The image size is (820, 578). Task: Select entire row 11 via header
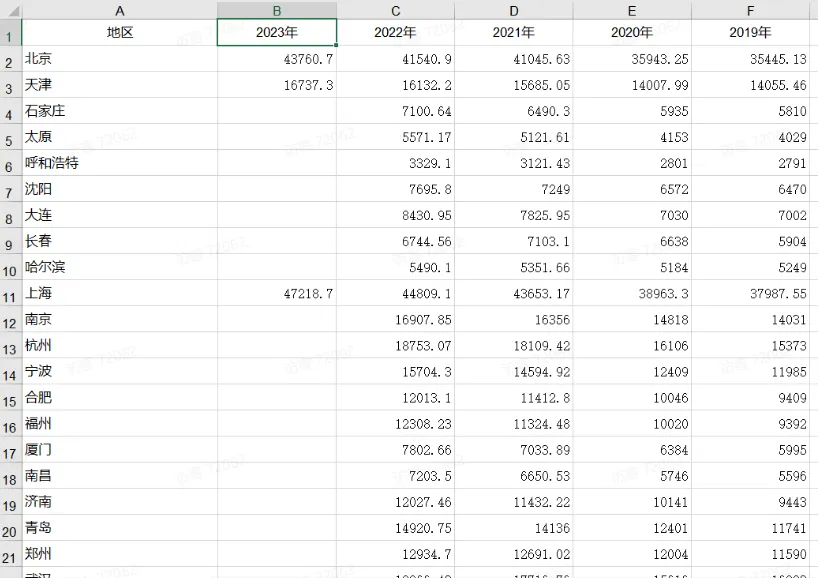click(10, 294)
